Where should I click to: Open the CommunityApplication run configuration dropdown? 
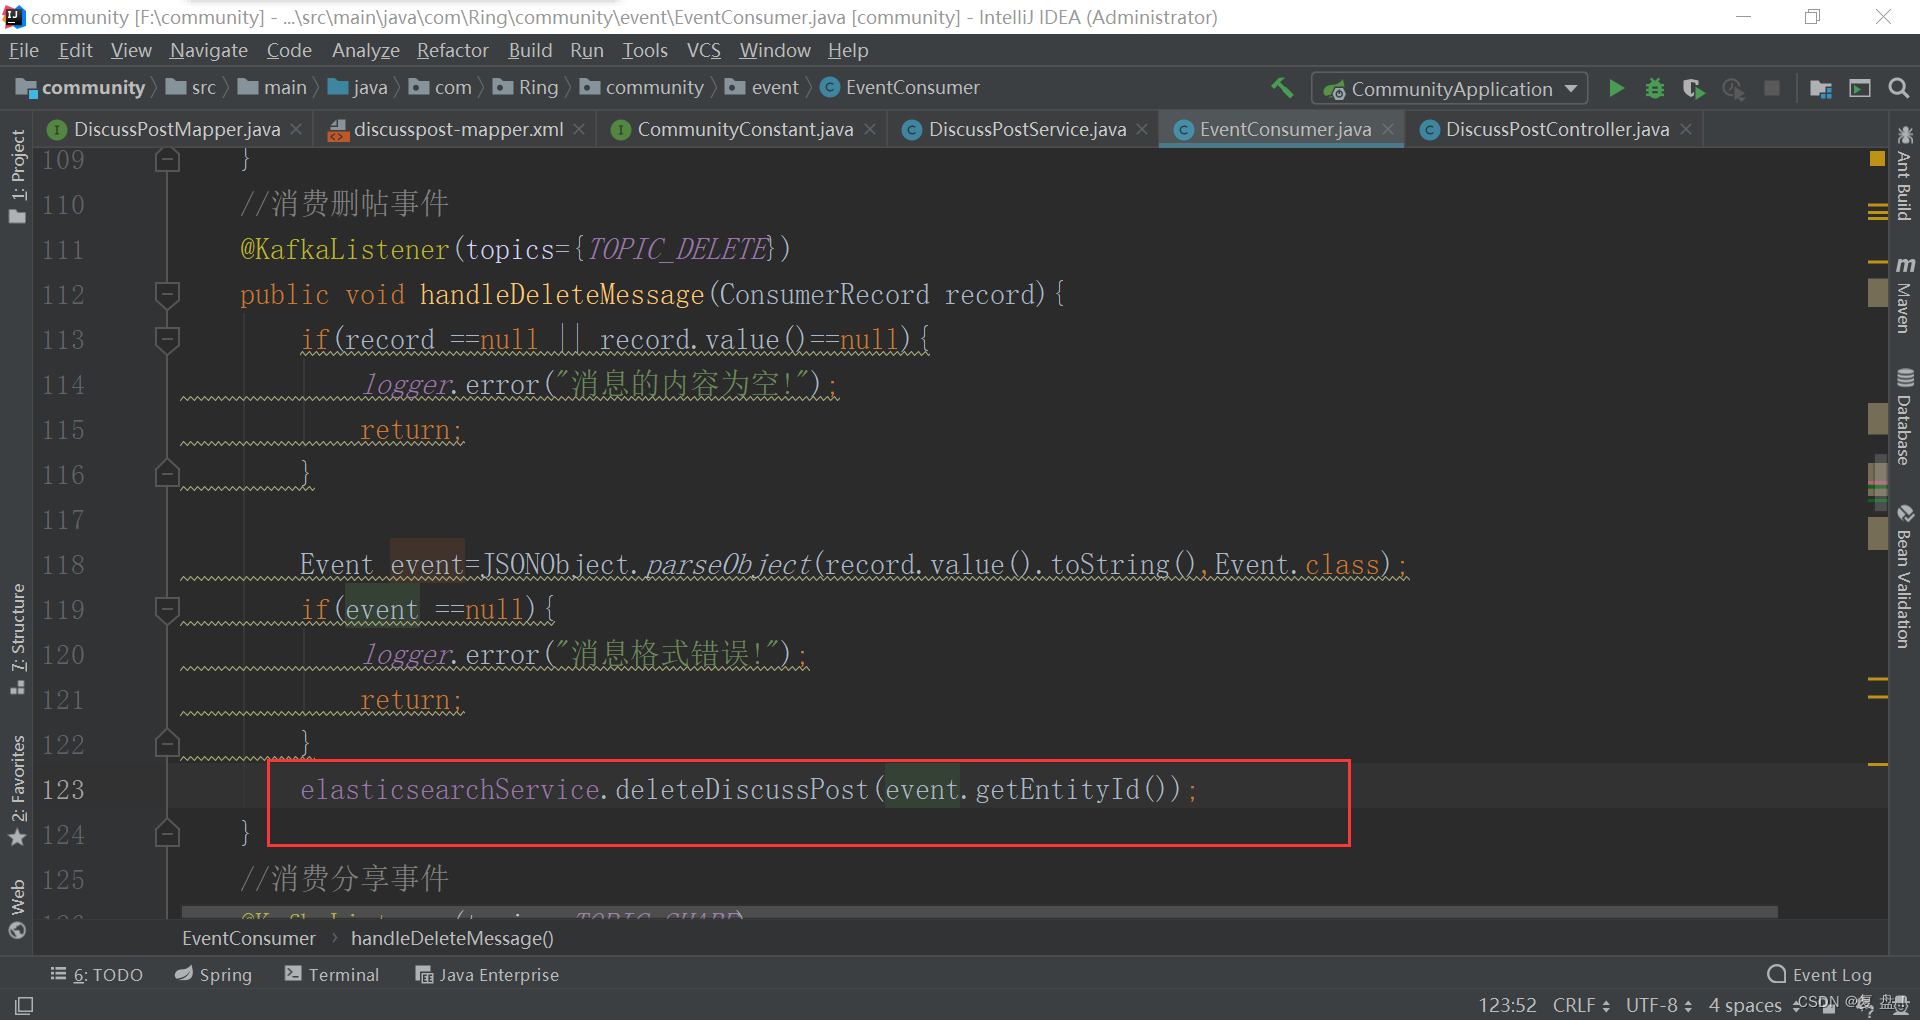1449,88
